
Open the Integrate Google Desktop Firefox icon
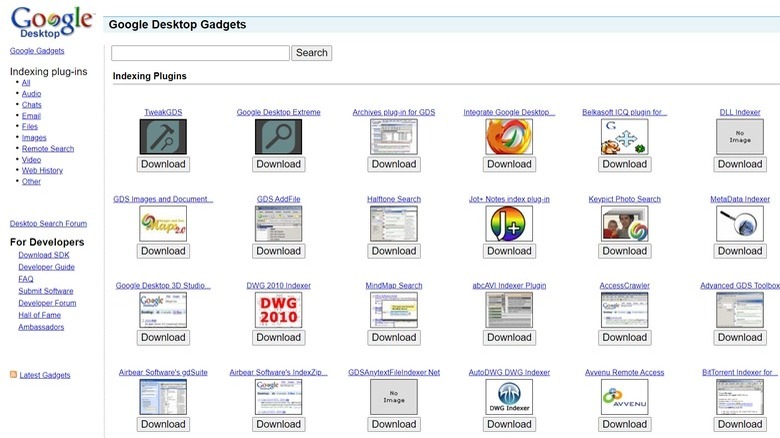click(509, 136)
